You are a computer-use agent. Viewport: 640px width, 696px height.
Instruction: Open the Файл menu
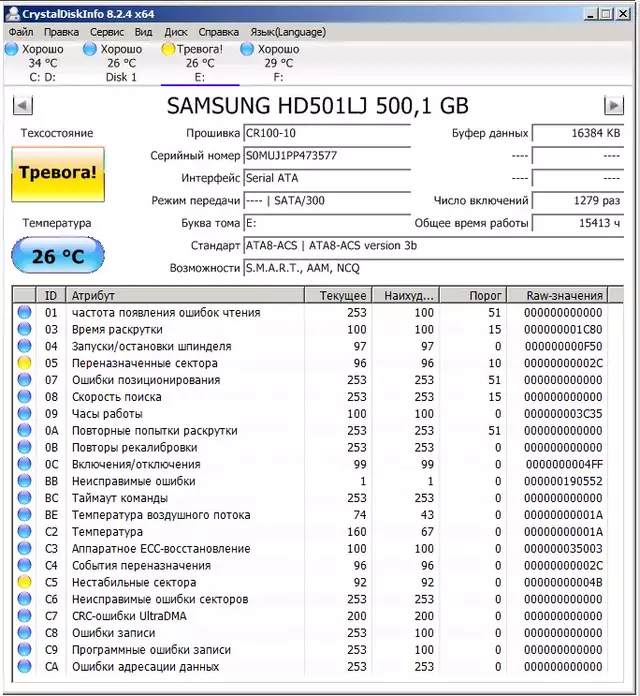20,32
